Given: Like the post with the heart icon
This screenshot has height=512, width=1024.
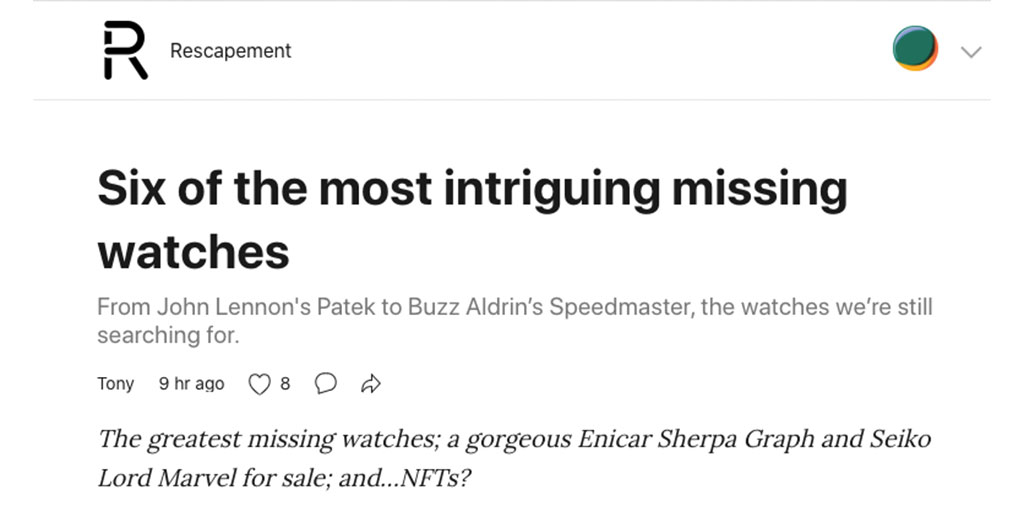Looking at the screenshot, I should pos(259,384).
